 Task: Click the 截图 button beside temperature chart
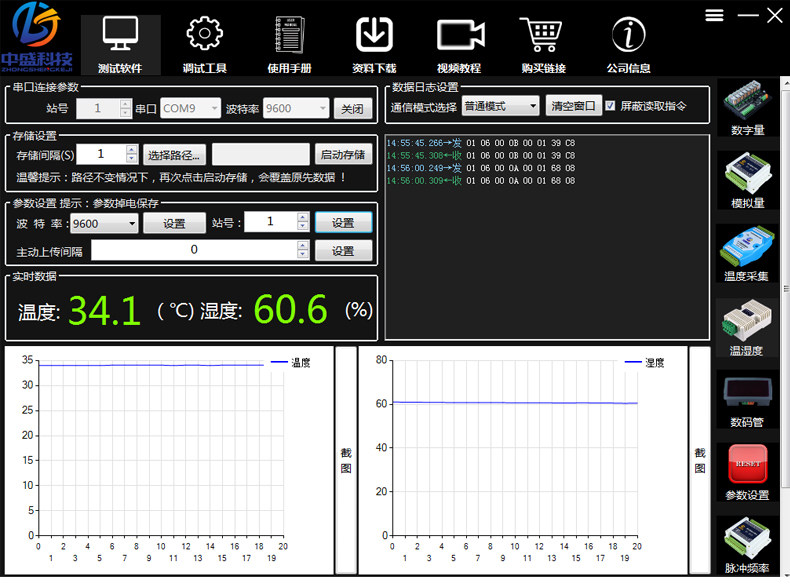[x=346, y=460]
